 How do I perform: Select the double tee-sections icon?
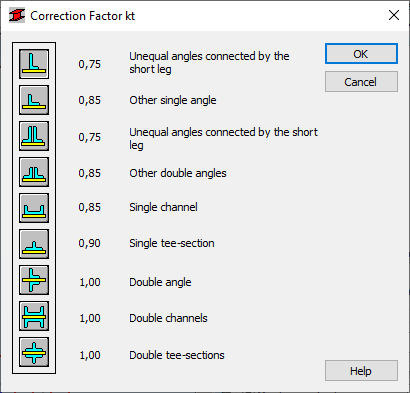coord(34,352)
